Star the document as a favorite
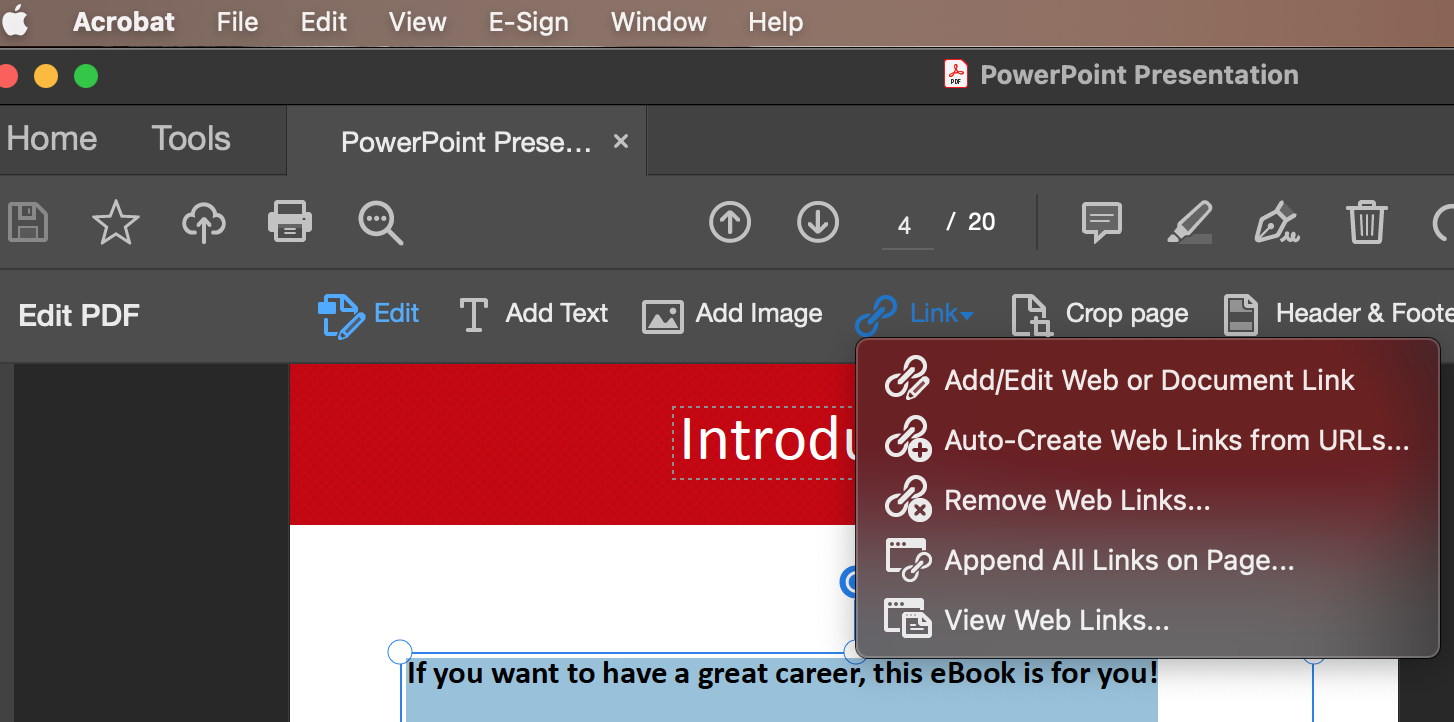 [x=115, y=222]
